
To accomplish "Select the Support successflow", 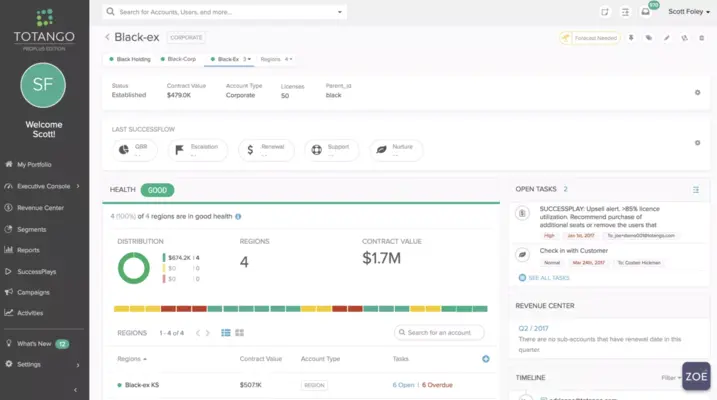I will coord(331,150).
